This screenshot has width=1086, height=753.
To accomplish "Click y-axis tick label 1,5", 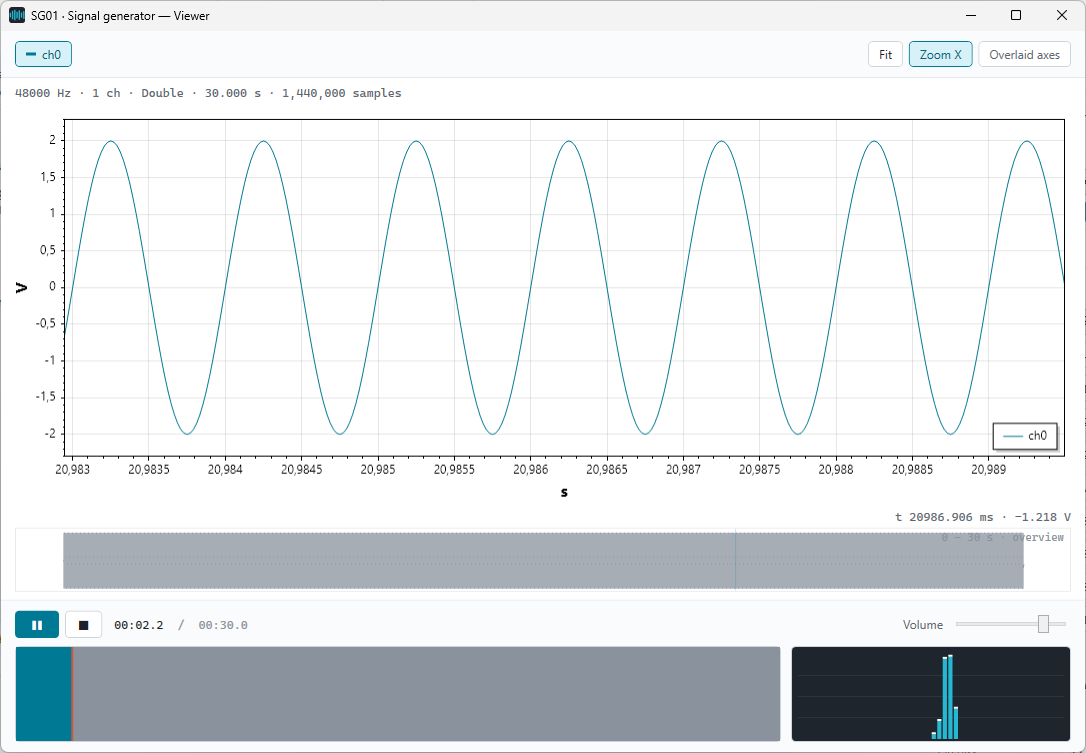I will point(48,177).
